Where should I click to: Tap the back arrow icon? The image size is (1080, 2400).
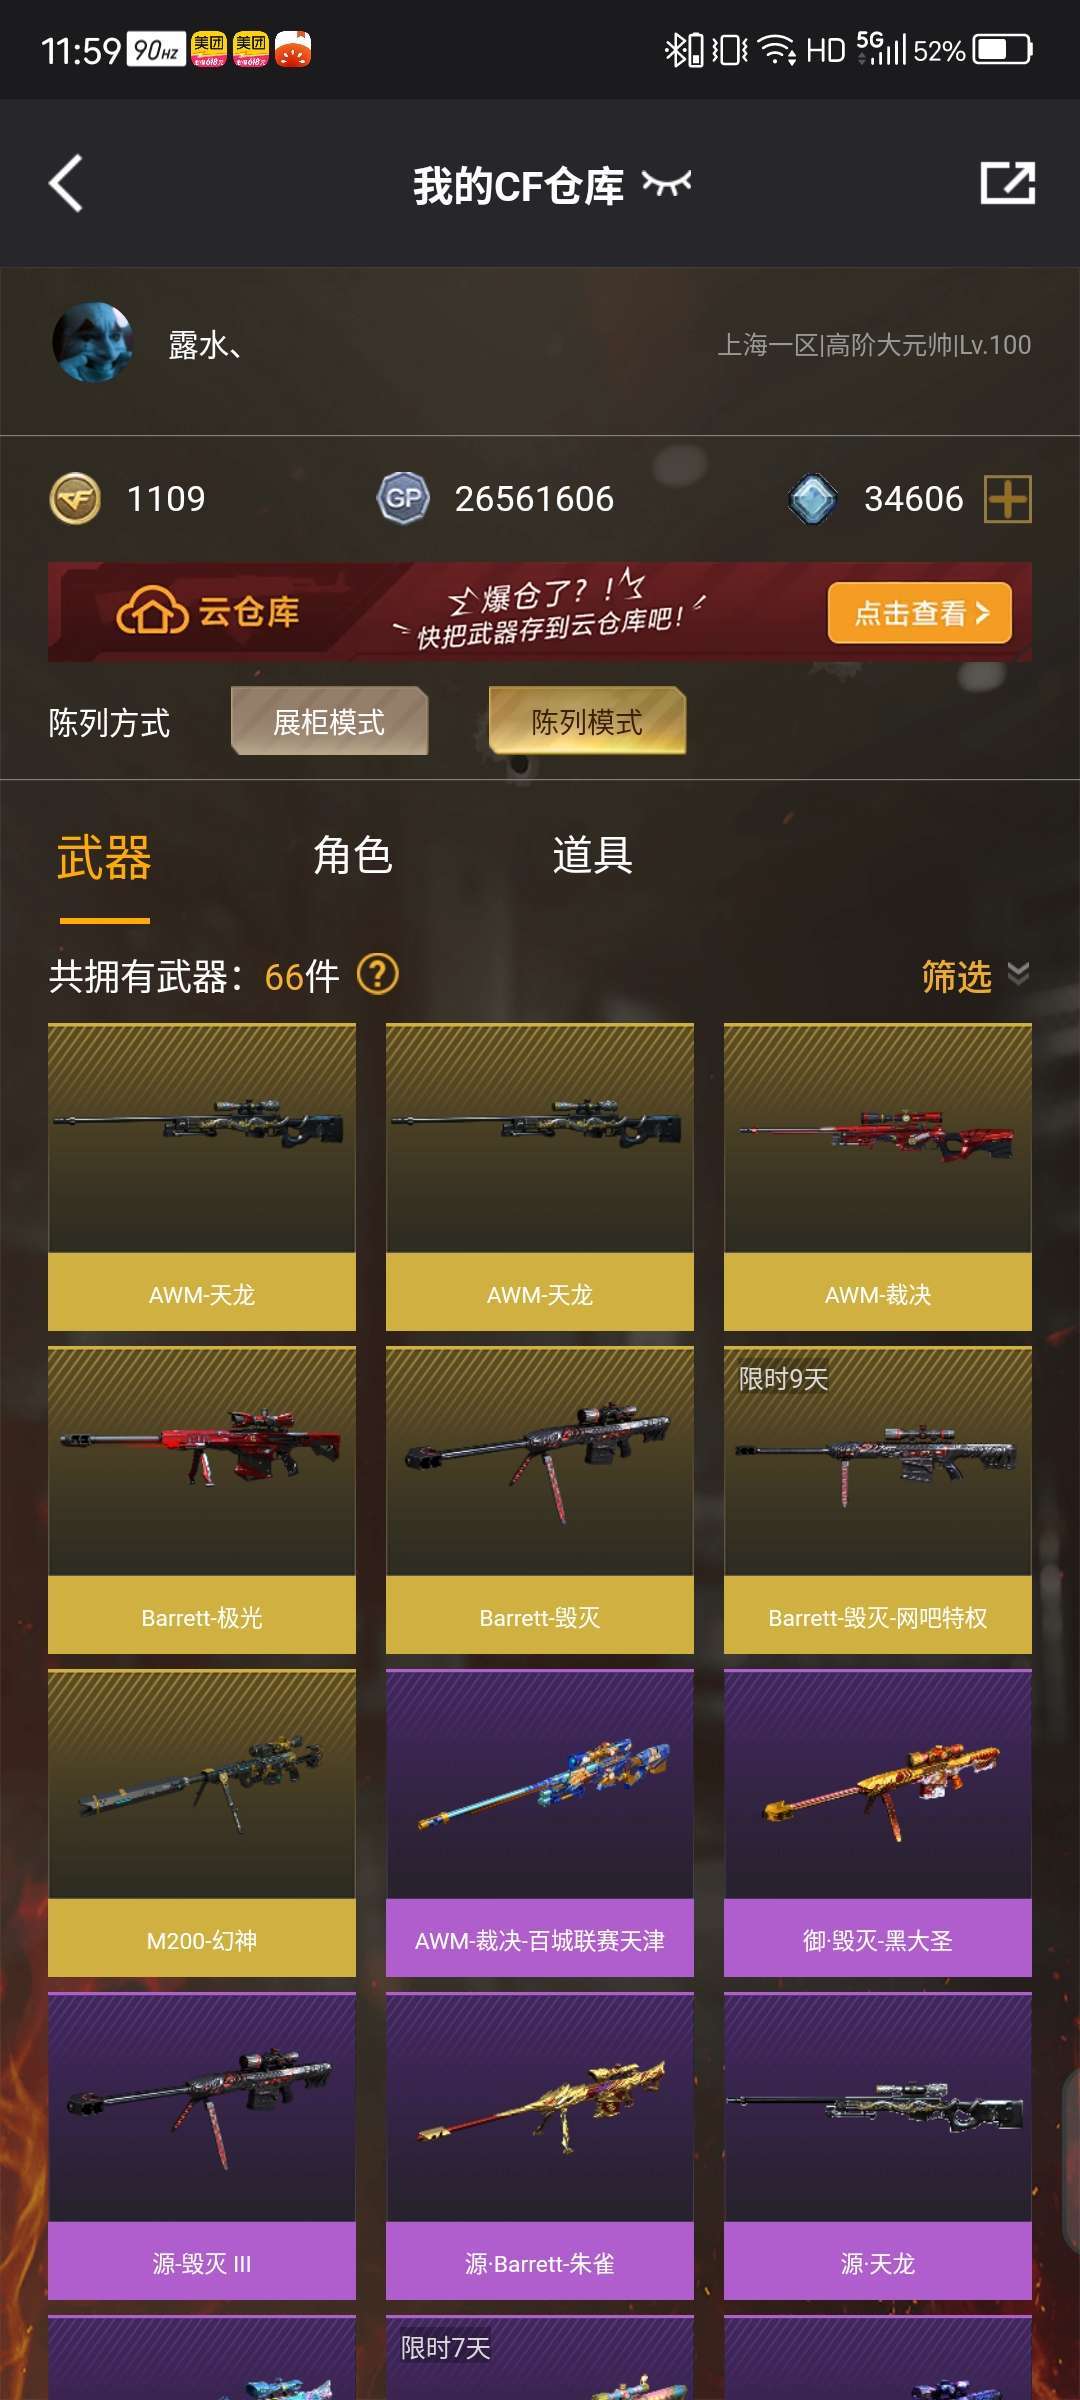(66, 184)
